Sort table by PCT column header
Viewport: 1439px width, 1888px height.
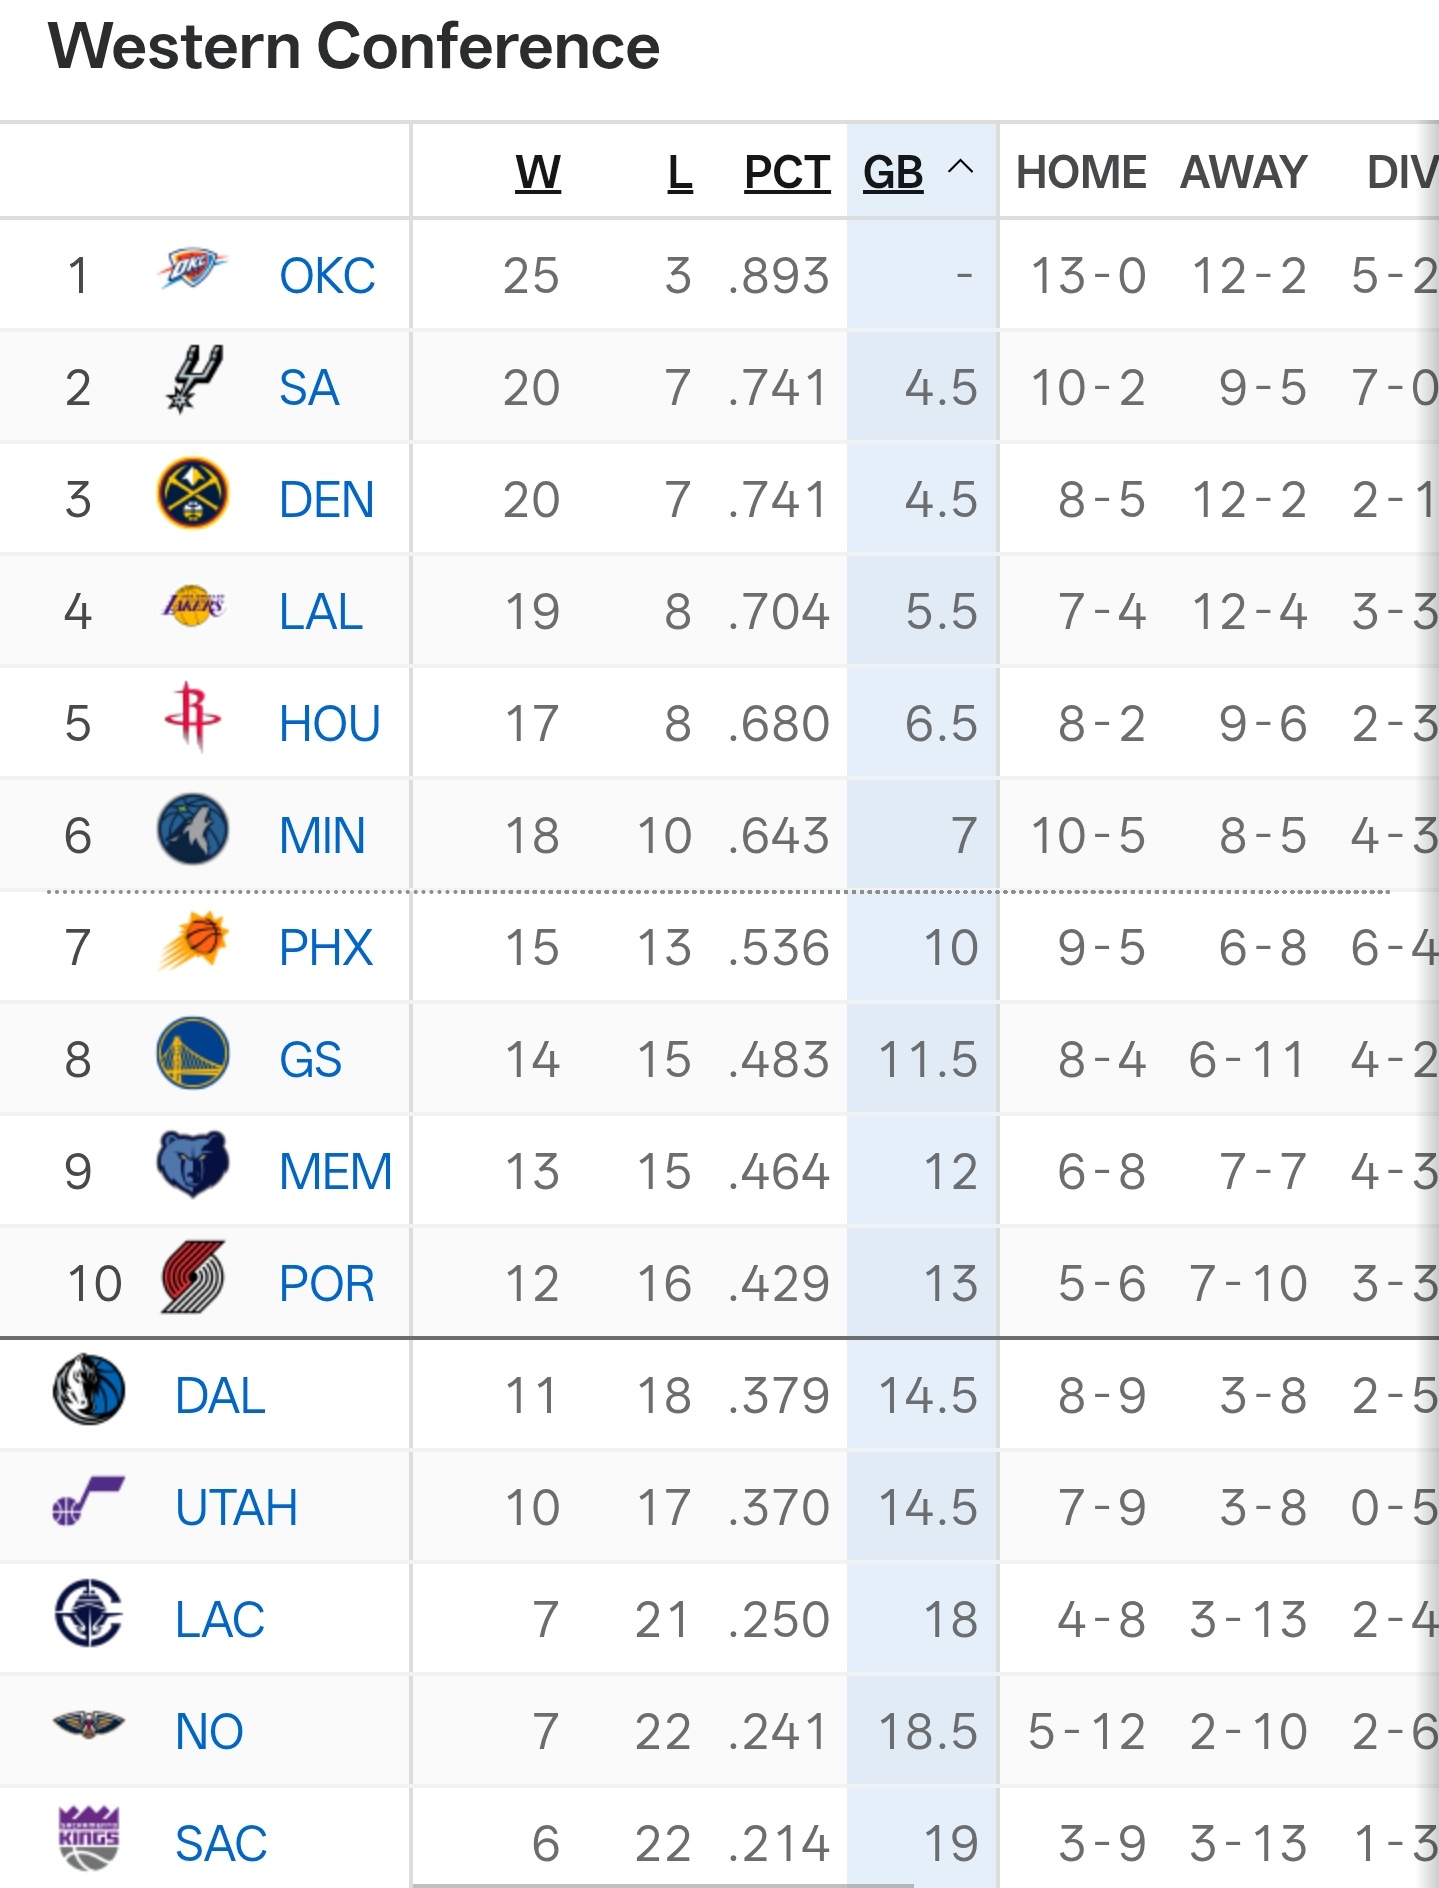787,173
